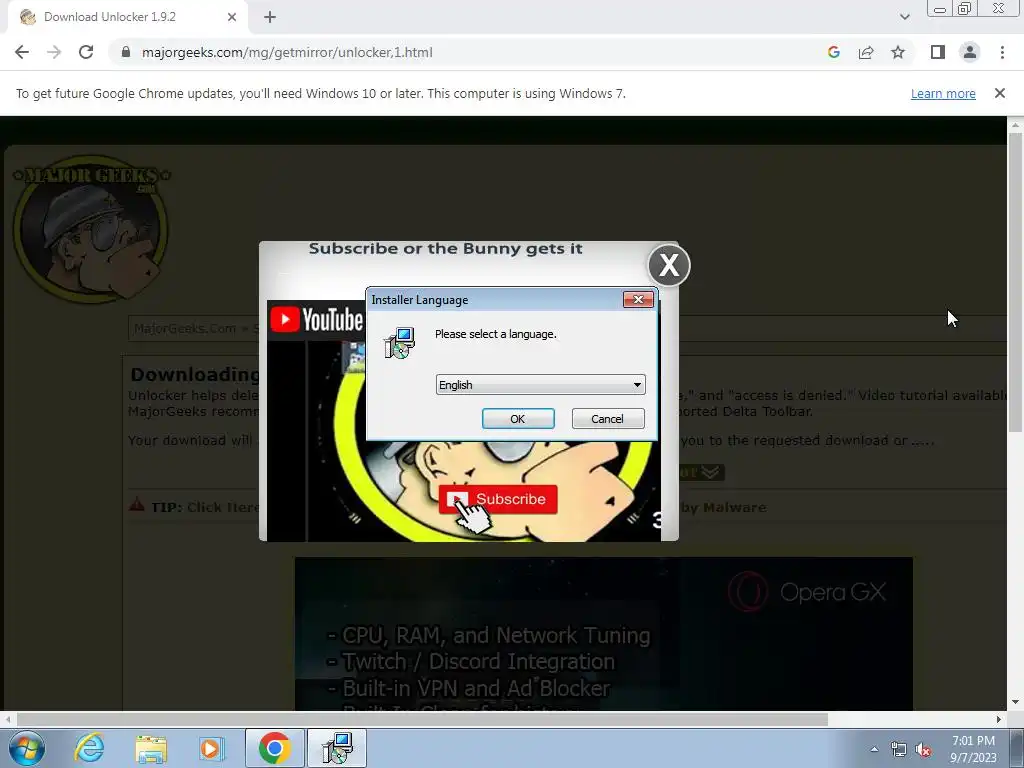Open the English language dropdown
The width and height of the screenshot is (1024, 768).
click(540, 385)
